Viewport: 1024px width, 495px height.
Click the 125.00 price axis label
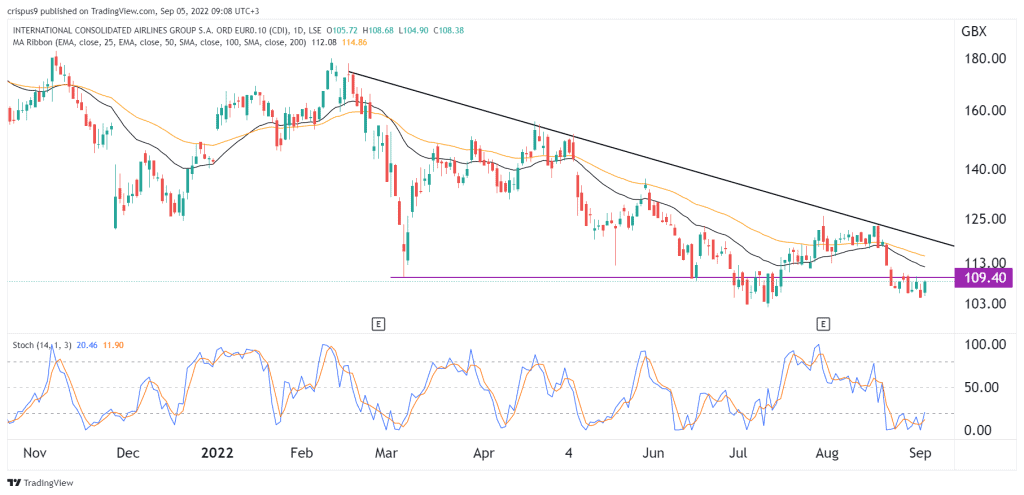984,218
